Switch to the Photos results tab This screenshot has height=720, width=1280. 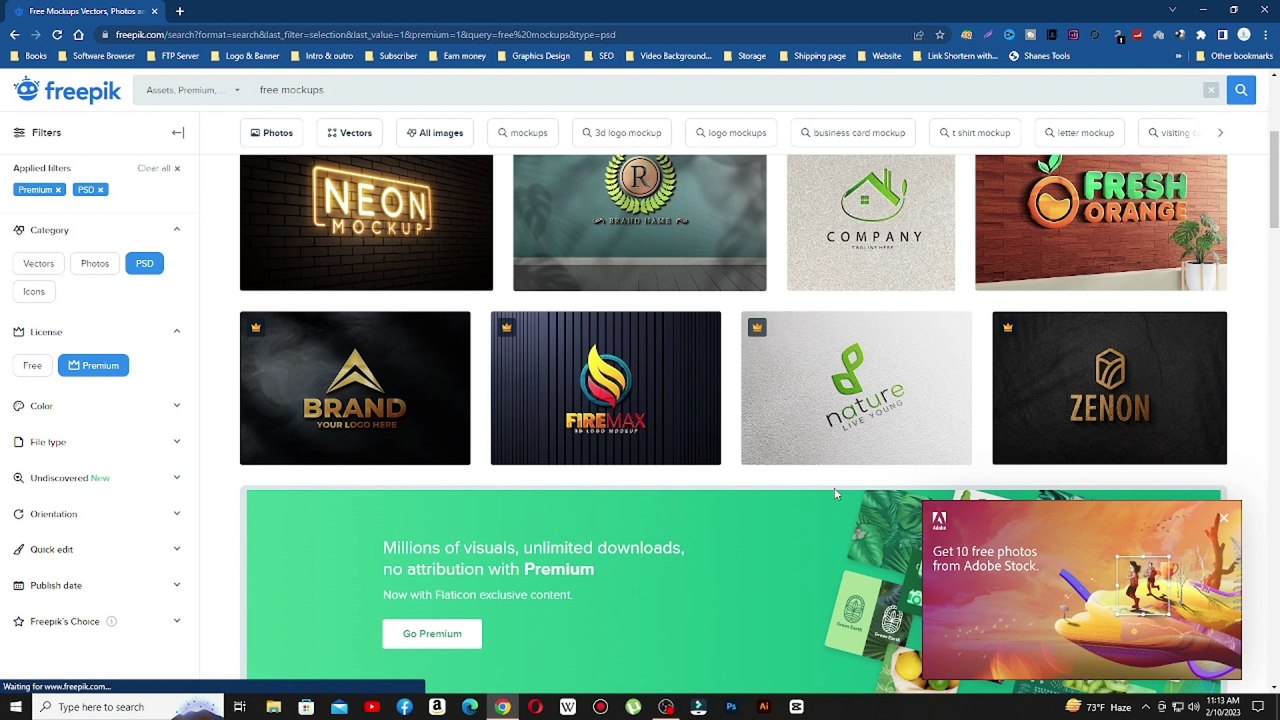[271, 133]
